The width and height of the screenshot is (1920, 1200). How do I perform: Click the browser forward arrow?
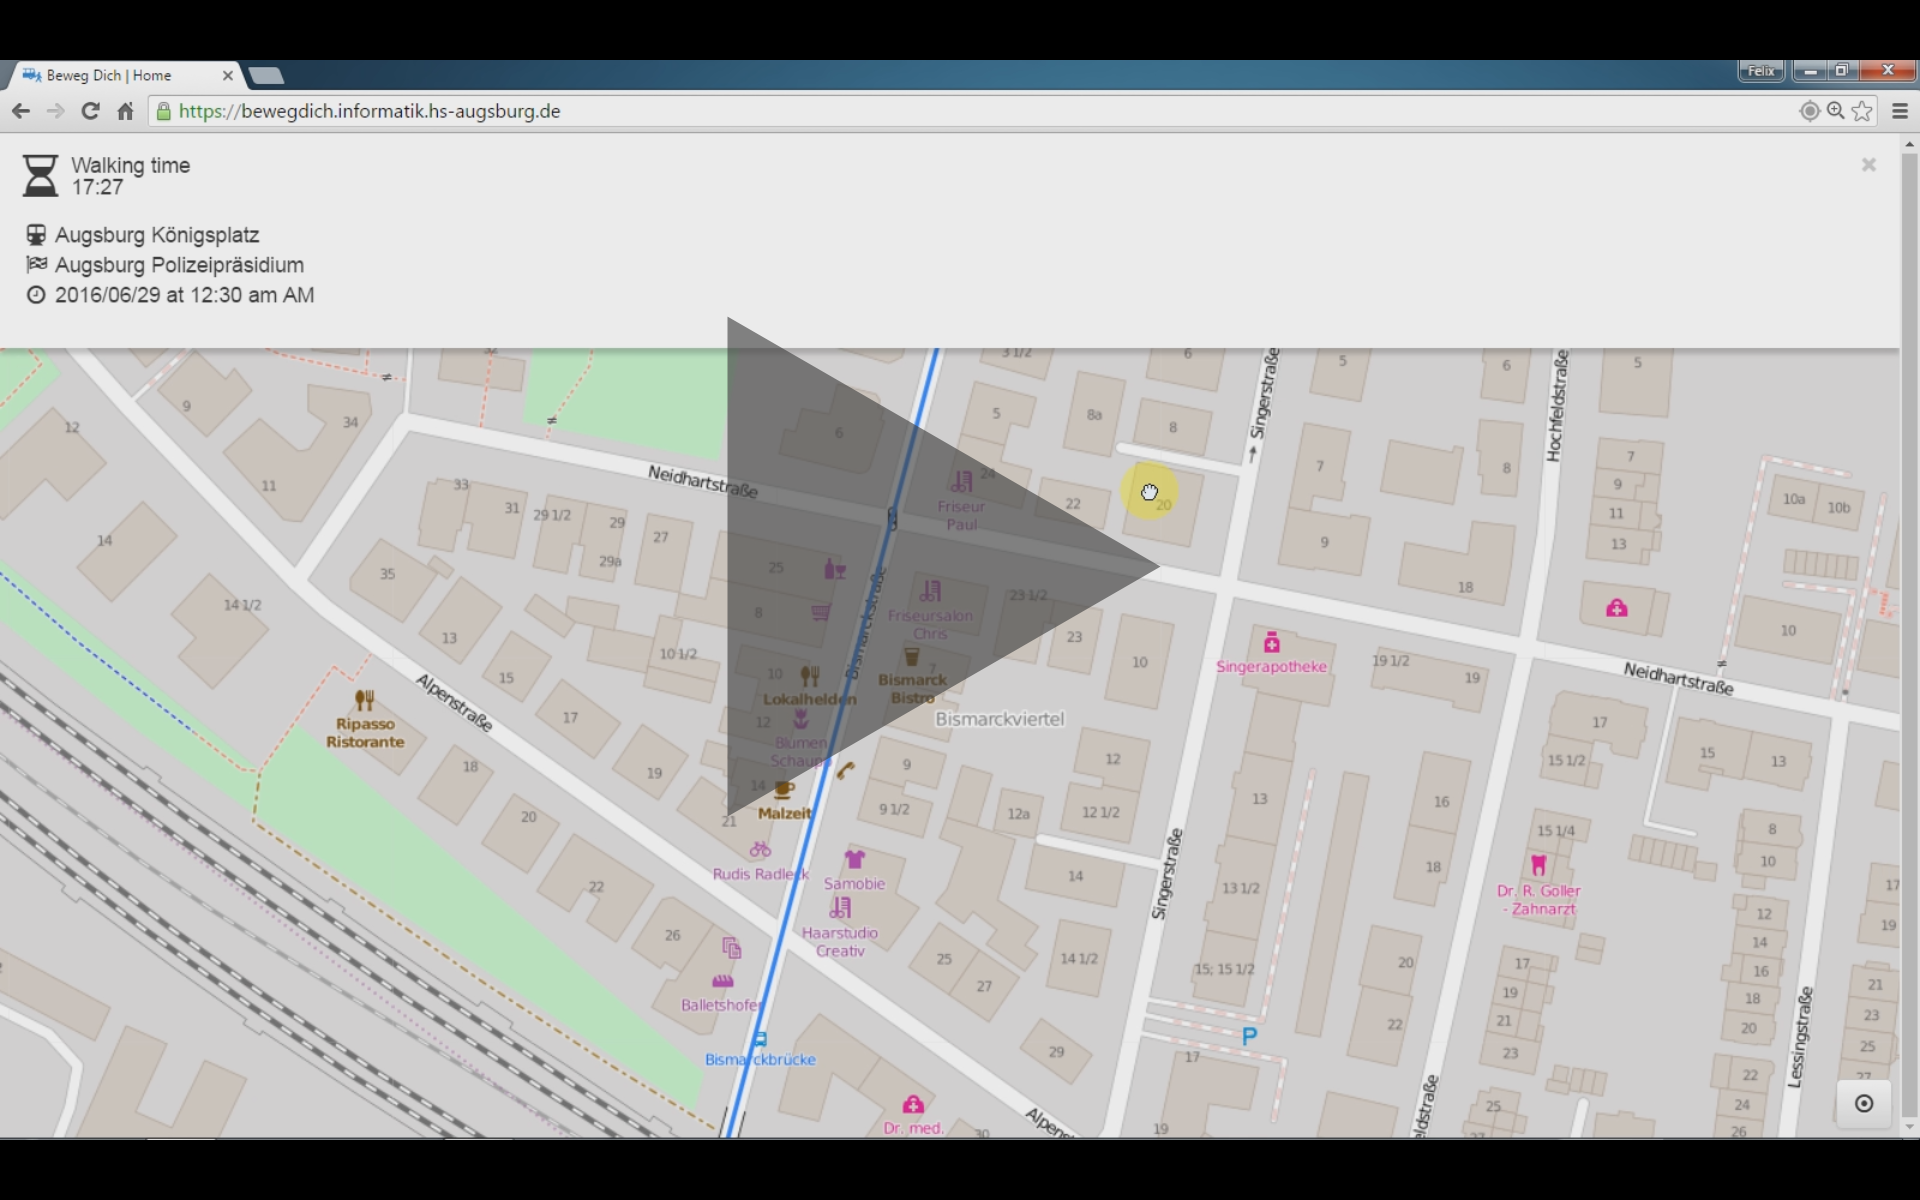[56, 111]
